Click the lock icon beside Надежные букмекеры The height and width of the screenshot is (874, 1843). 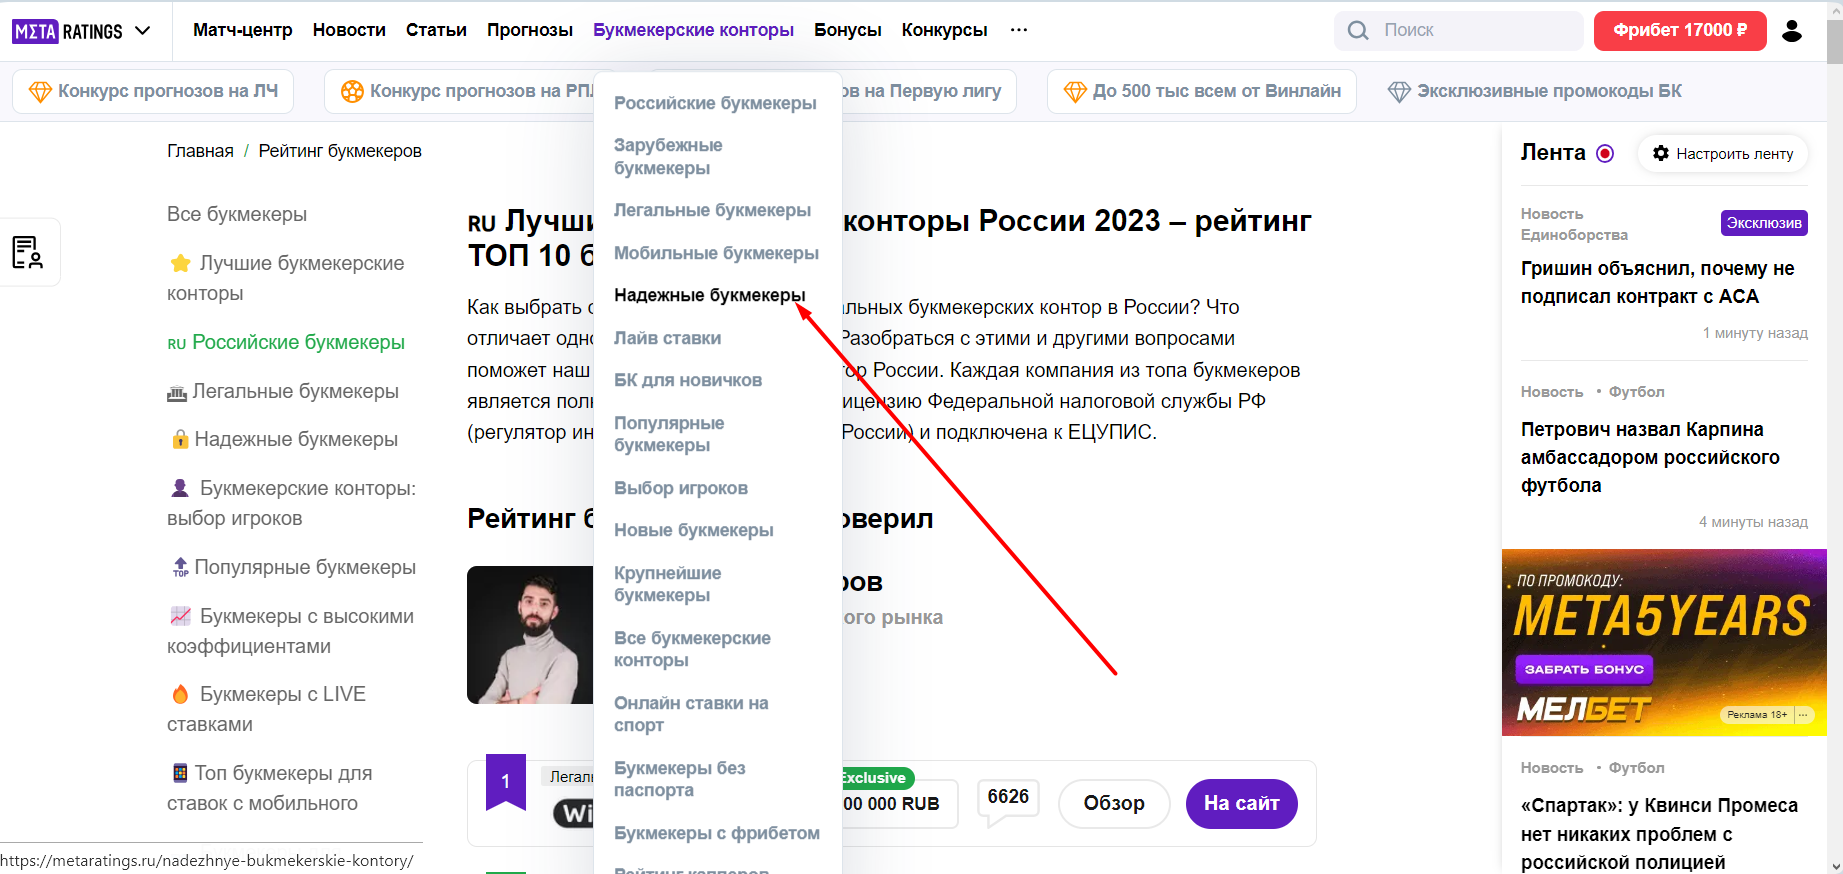pos(180,439)
